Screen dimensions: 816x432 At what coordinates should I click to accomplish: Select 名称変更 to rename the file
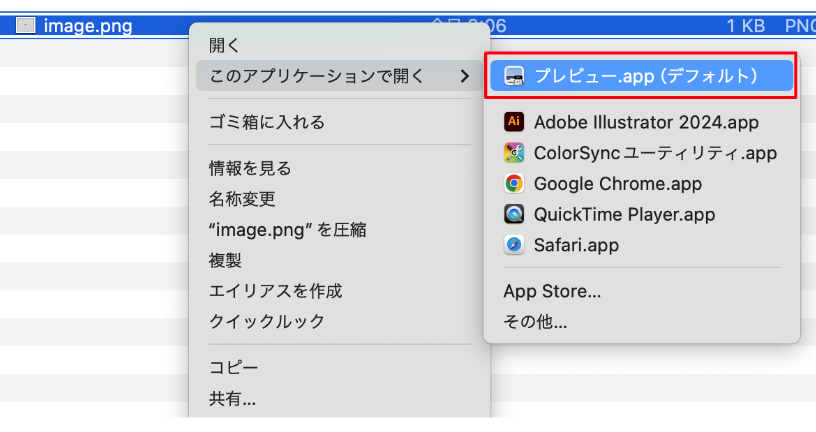[x=242, y=199]
